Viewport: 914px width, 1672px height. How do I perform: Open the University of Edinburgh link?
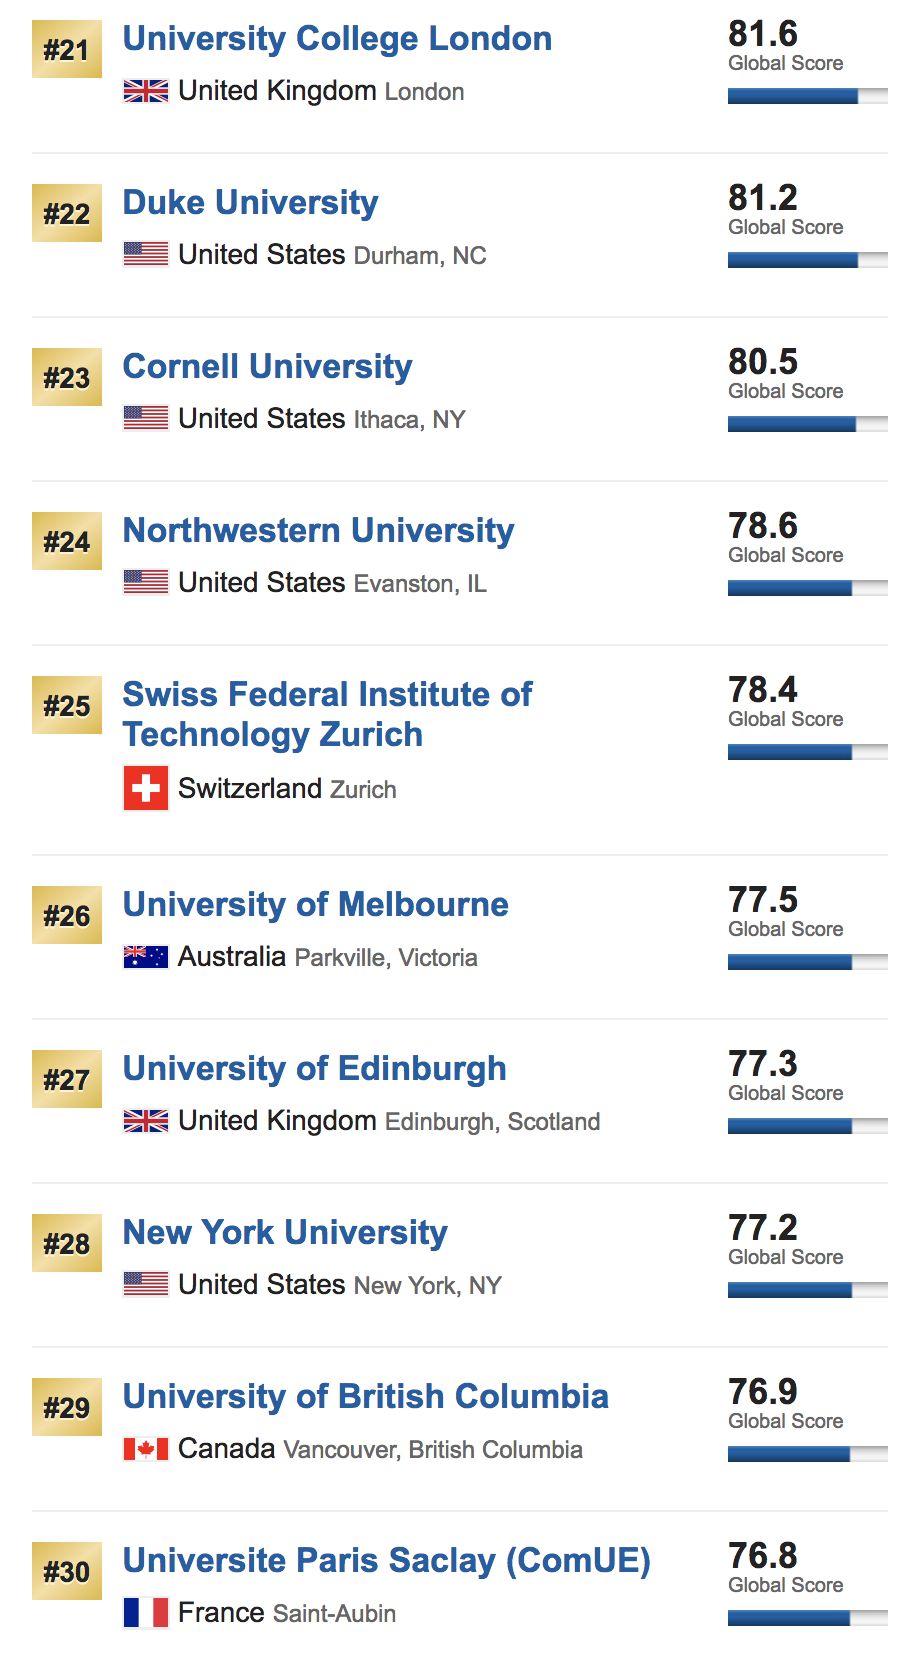pos(314,1069)
